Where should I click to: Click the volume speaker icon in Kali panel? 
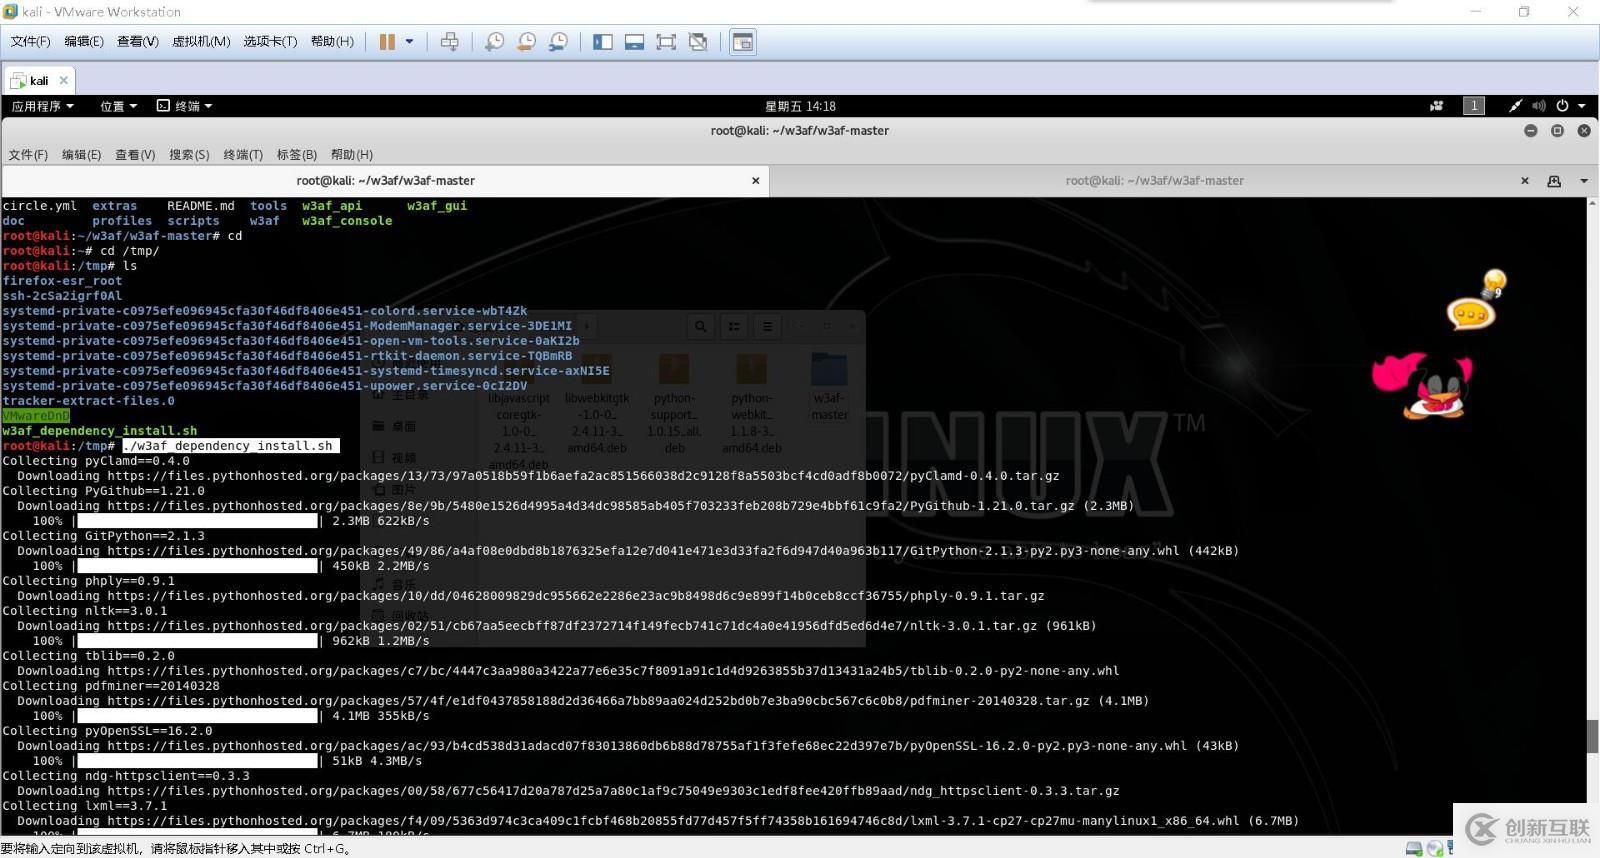tap(1539, 106)
